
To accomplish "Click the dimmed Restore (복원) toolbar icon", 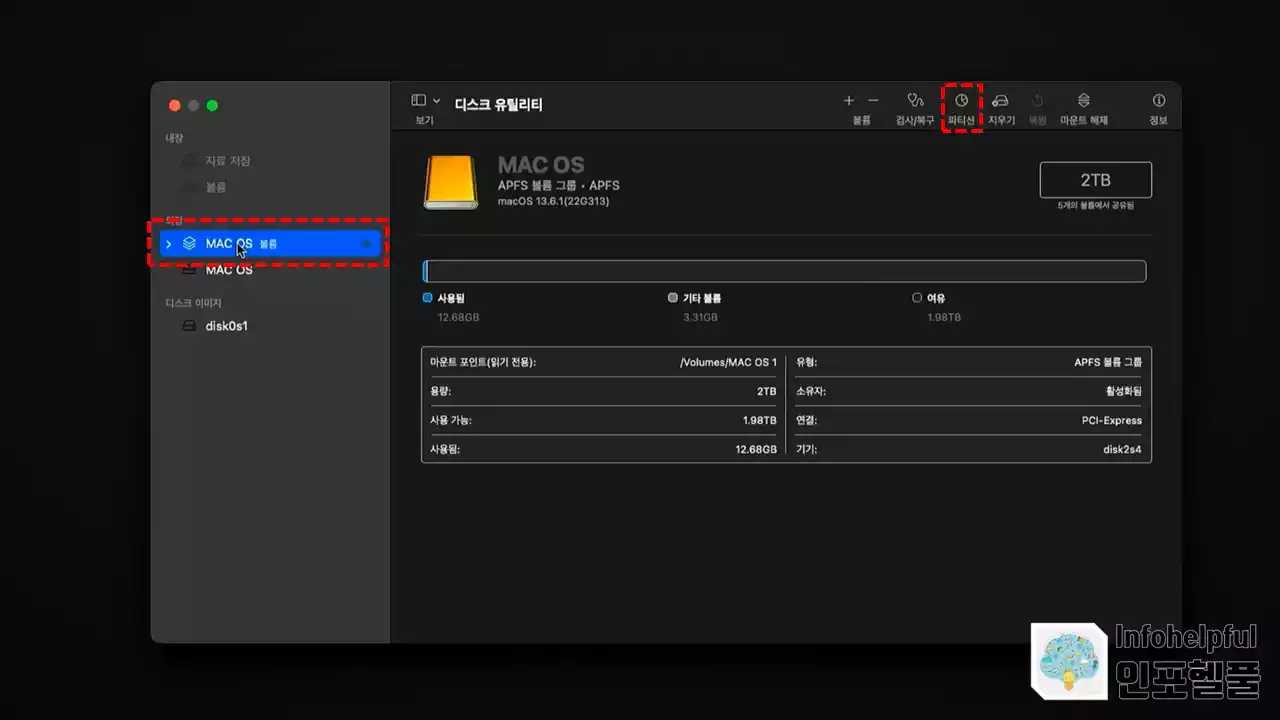I will [x=1038, y=101].
